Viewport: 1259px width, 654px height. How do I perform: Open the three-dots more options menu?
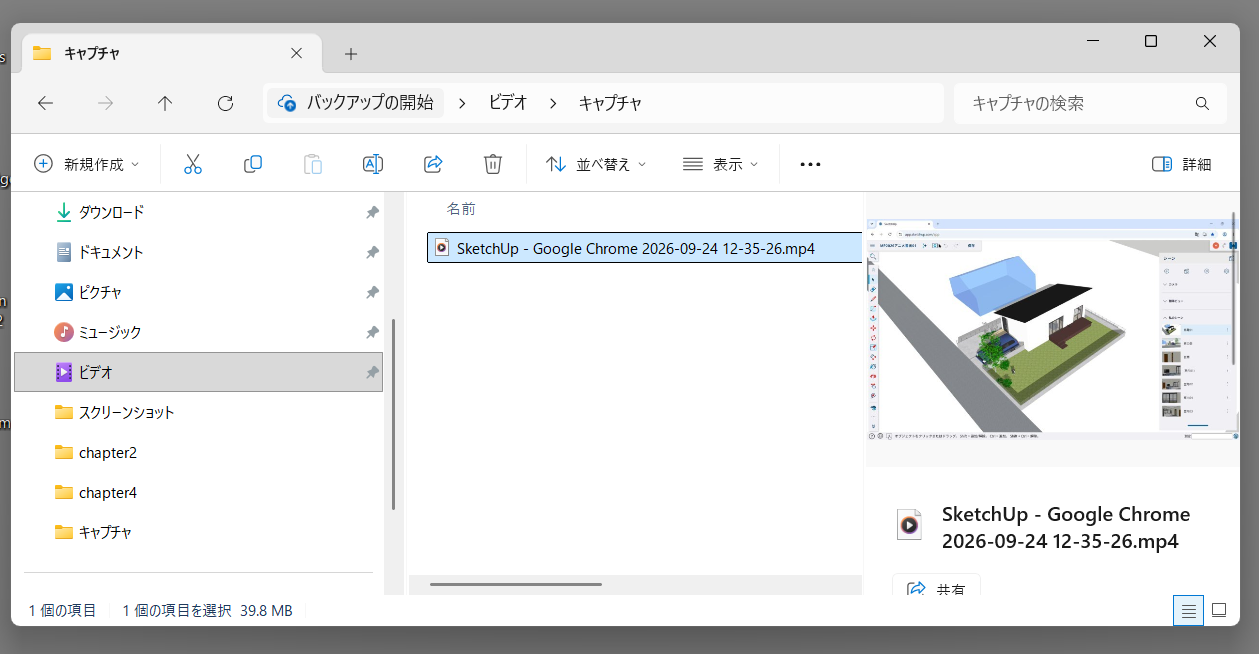[810, 164]
